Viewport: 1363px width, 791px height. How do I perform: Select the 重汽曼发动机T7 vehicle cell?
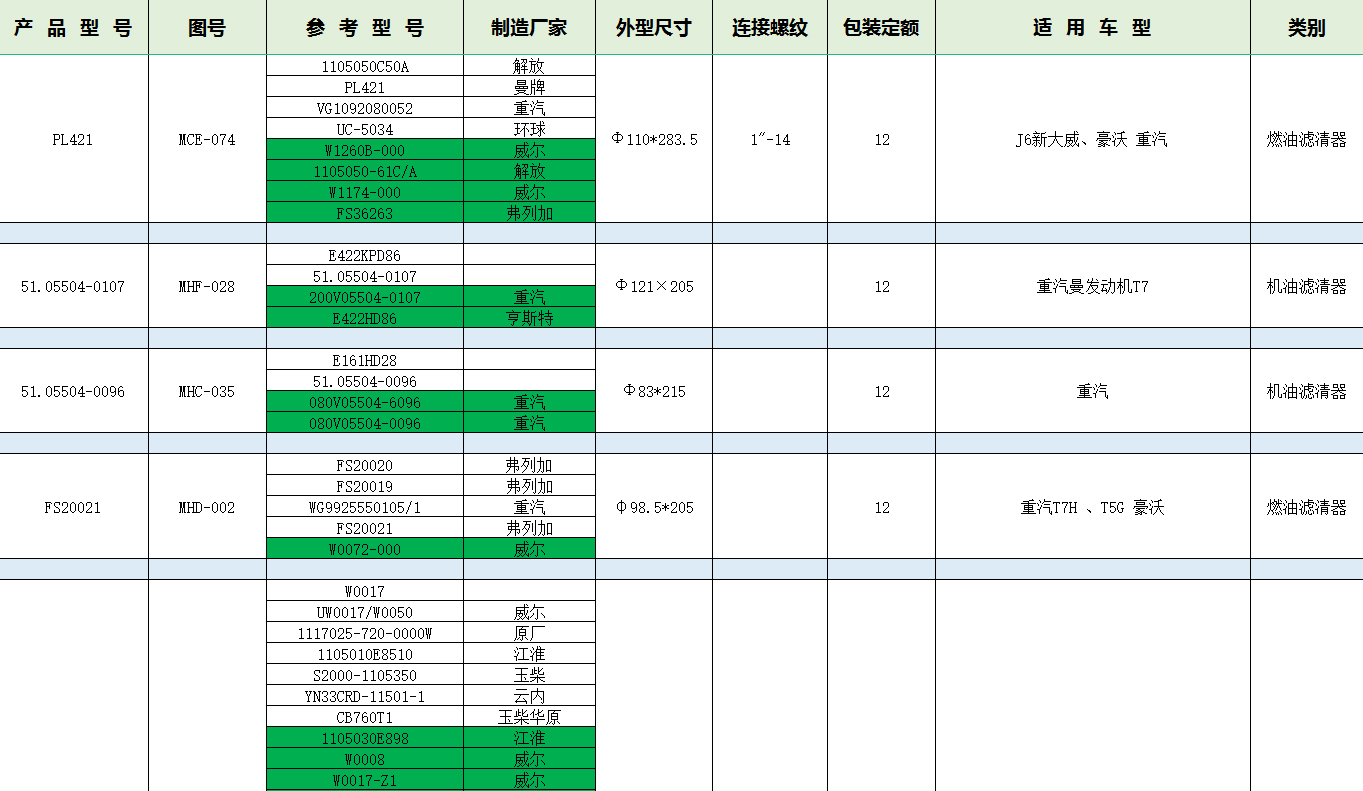1092,287
